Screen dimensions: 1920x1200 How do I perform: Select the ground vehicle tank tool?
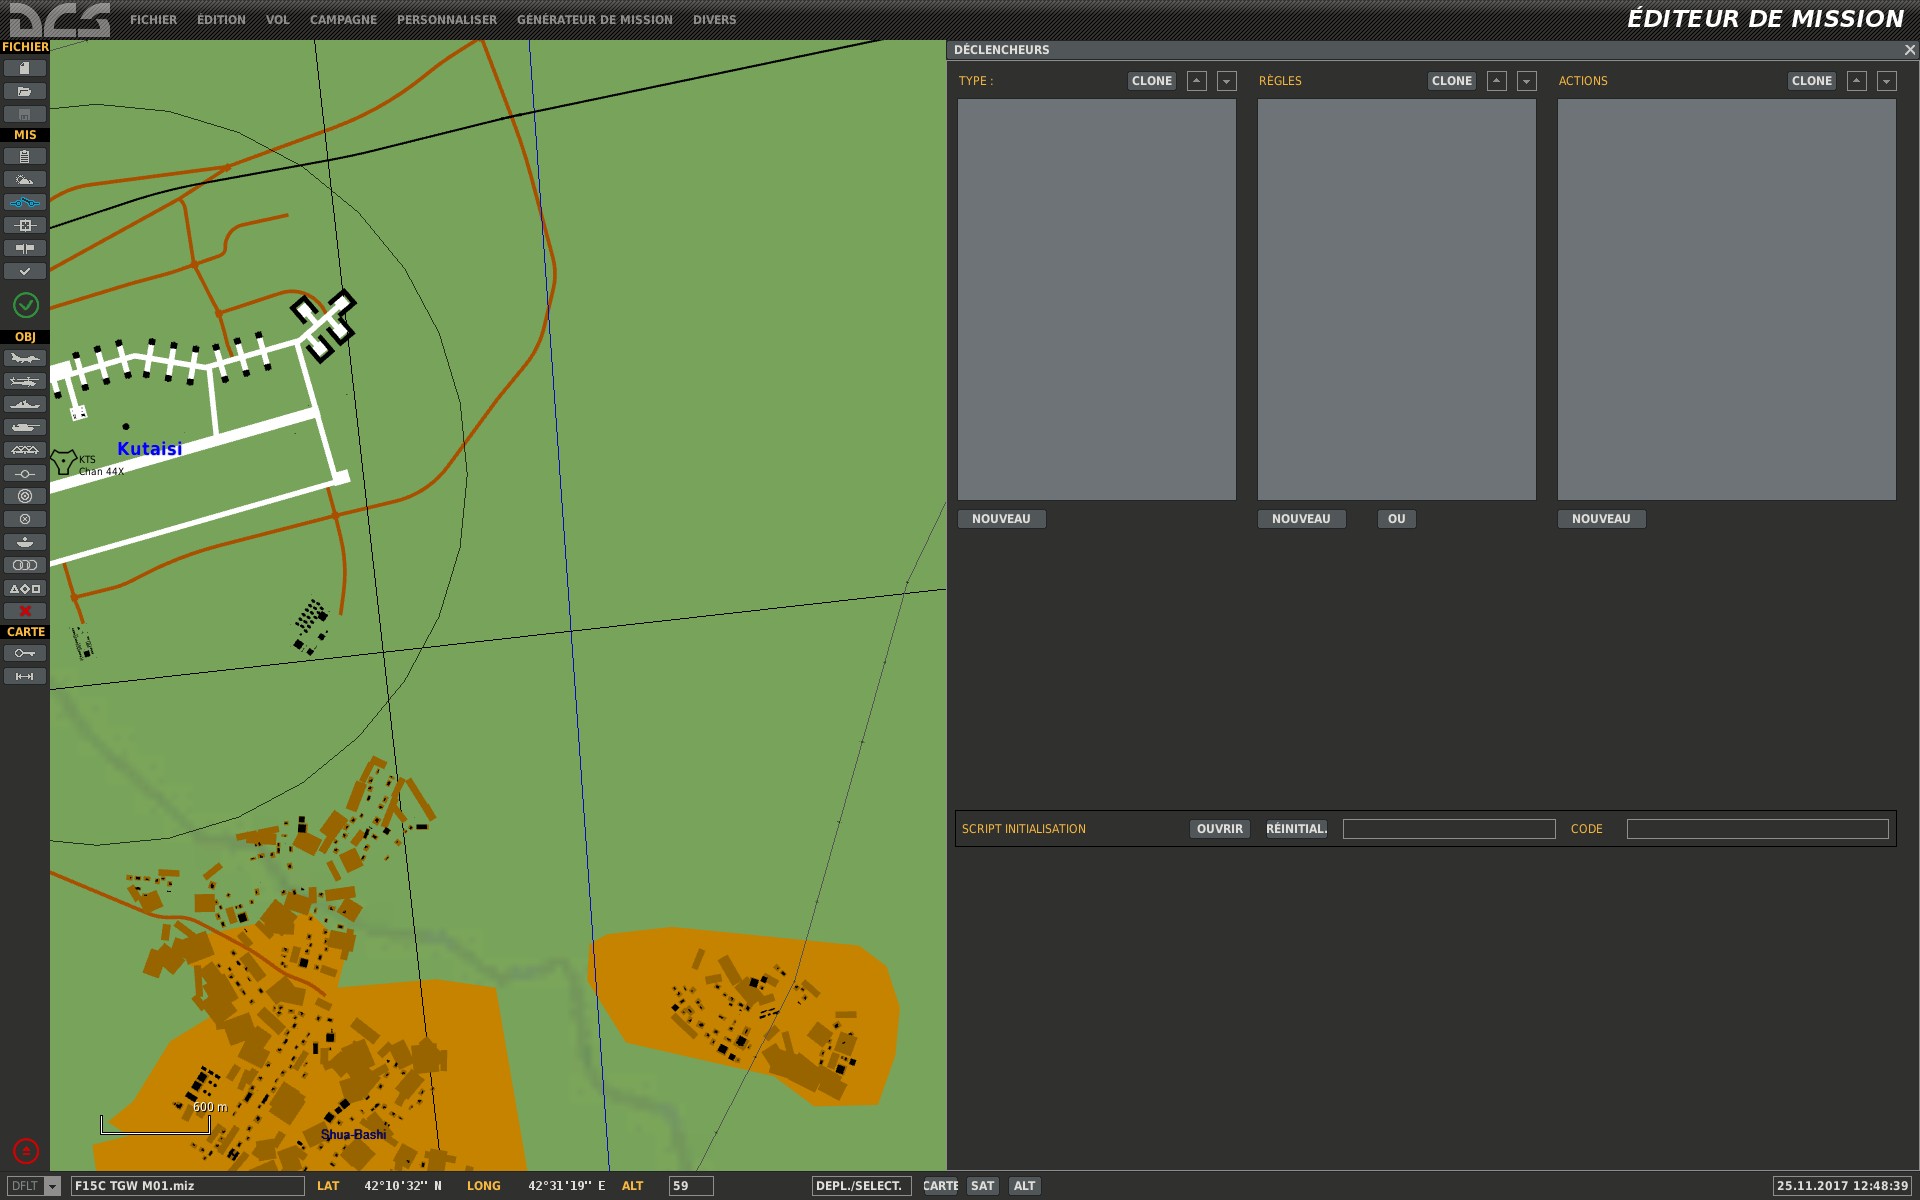[x=25, y=427]
